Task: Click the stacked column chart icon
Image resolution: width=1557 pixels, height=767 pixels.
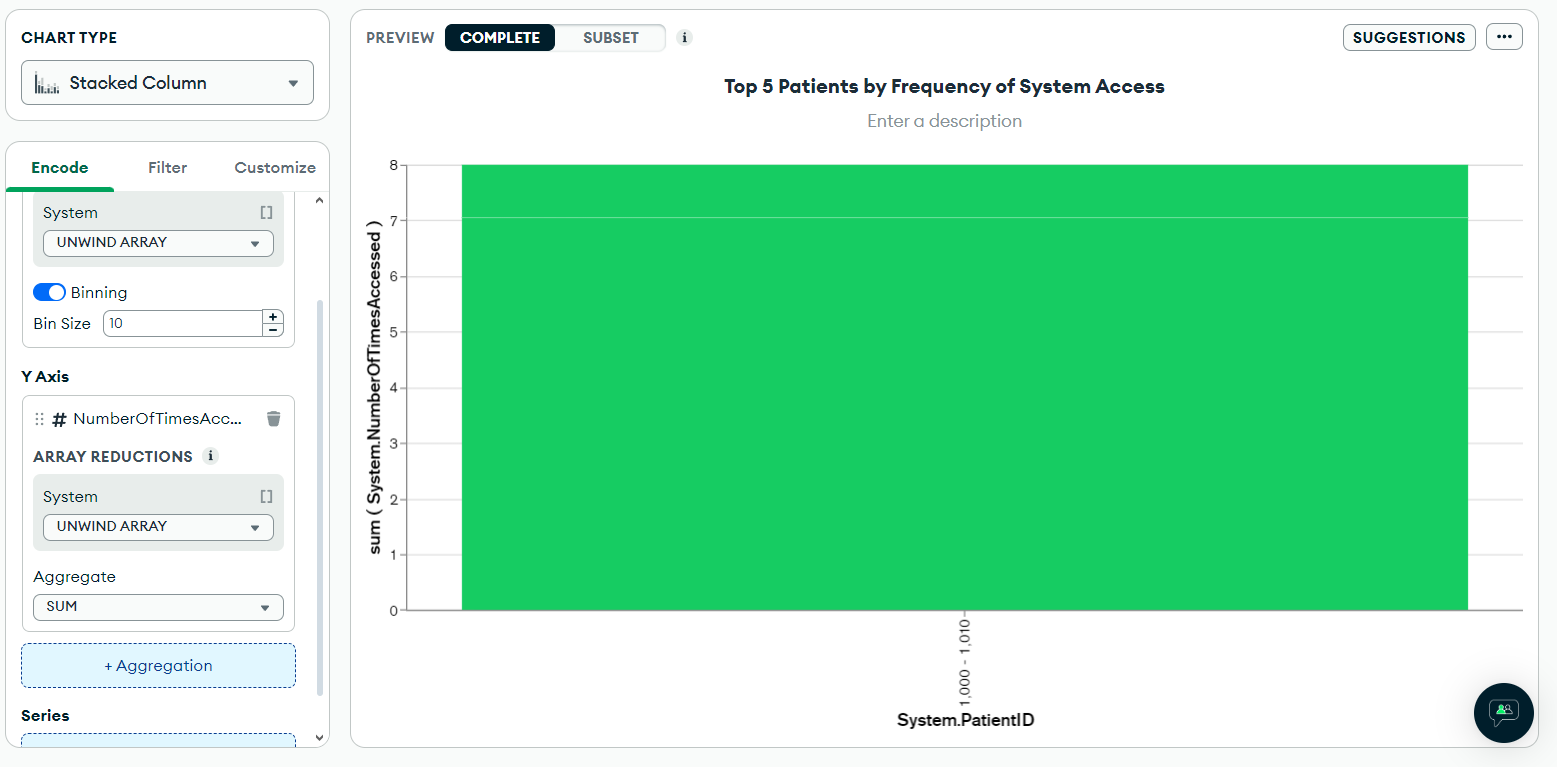Action: click(44, 82)
